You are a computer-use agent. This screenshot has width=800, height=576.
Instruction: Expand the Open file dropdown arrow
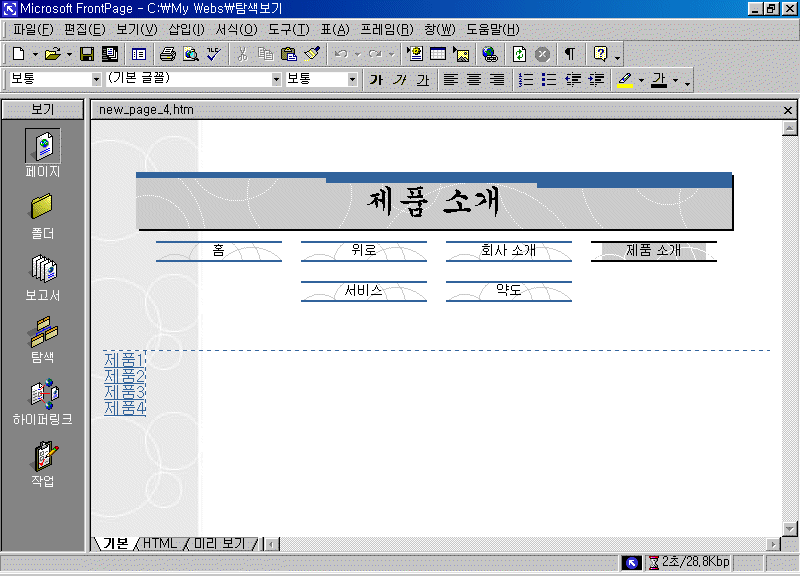tap(69, 54)
